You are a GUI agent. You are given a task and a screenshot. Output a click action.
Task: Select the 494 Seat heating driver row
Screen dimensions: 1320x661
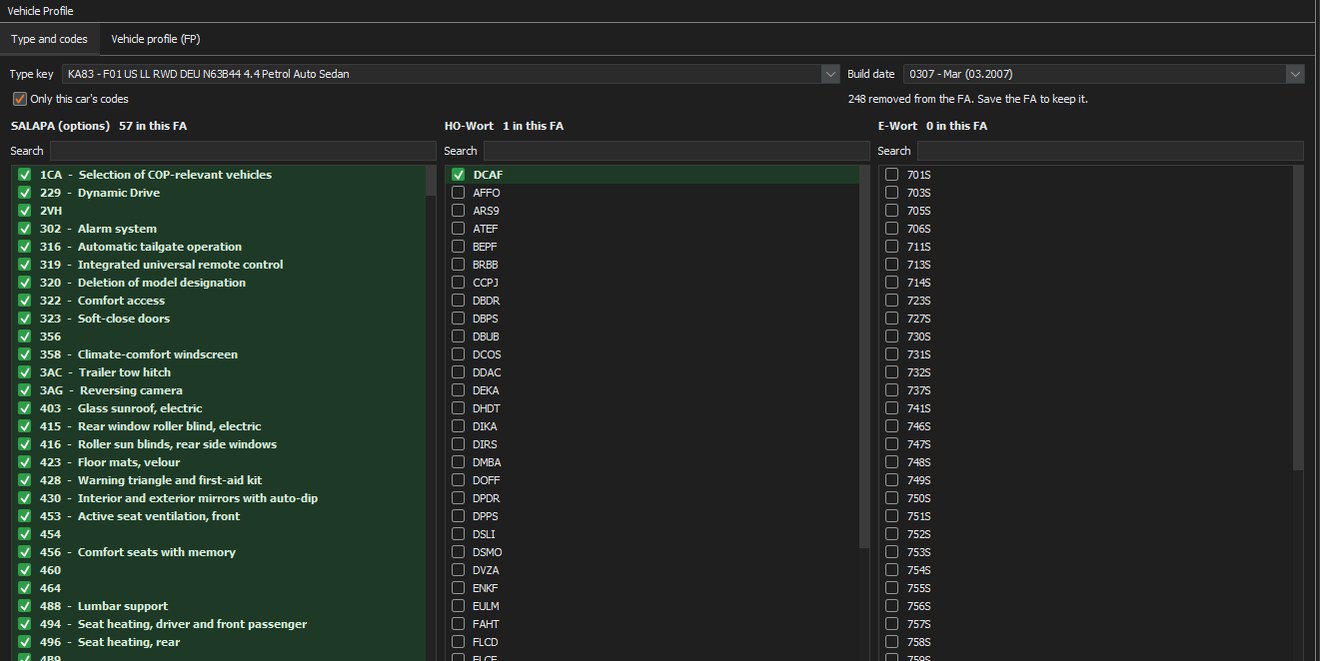[x=219, y=625]
